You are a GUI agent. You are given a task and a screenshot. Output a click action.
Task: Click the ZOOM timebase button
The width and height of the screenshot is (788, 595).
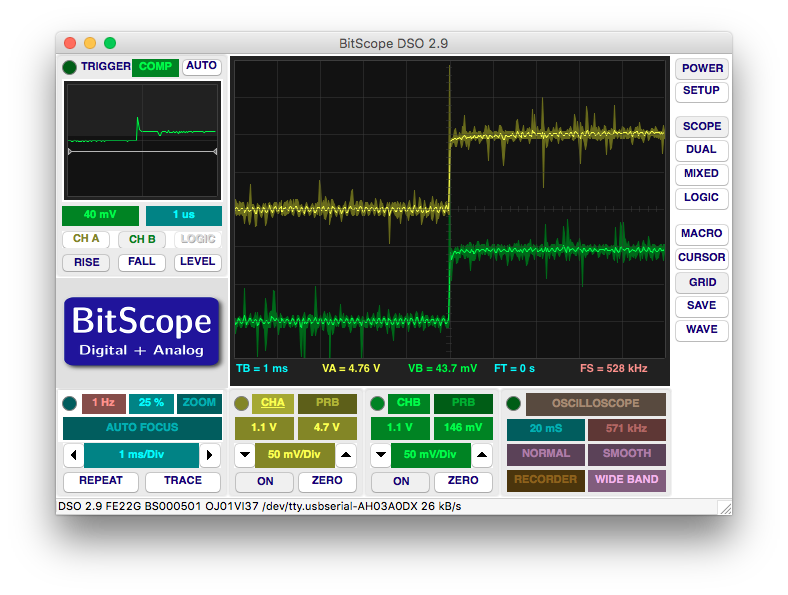199,403
